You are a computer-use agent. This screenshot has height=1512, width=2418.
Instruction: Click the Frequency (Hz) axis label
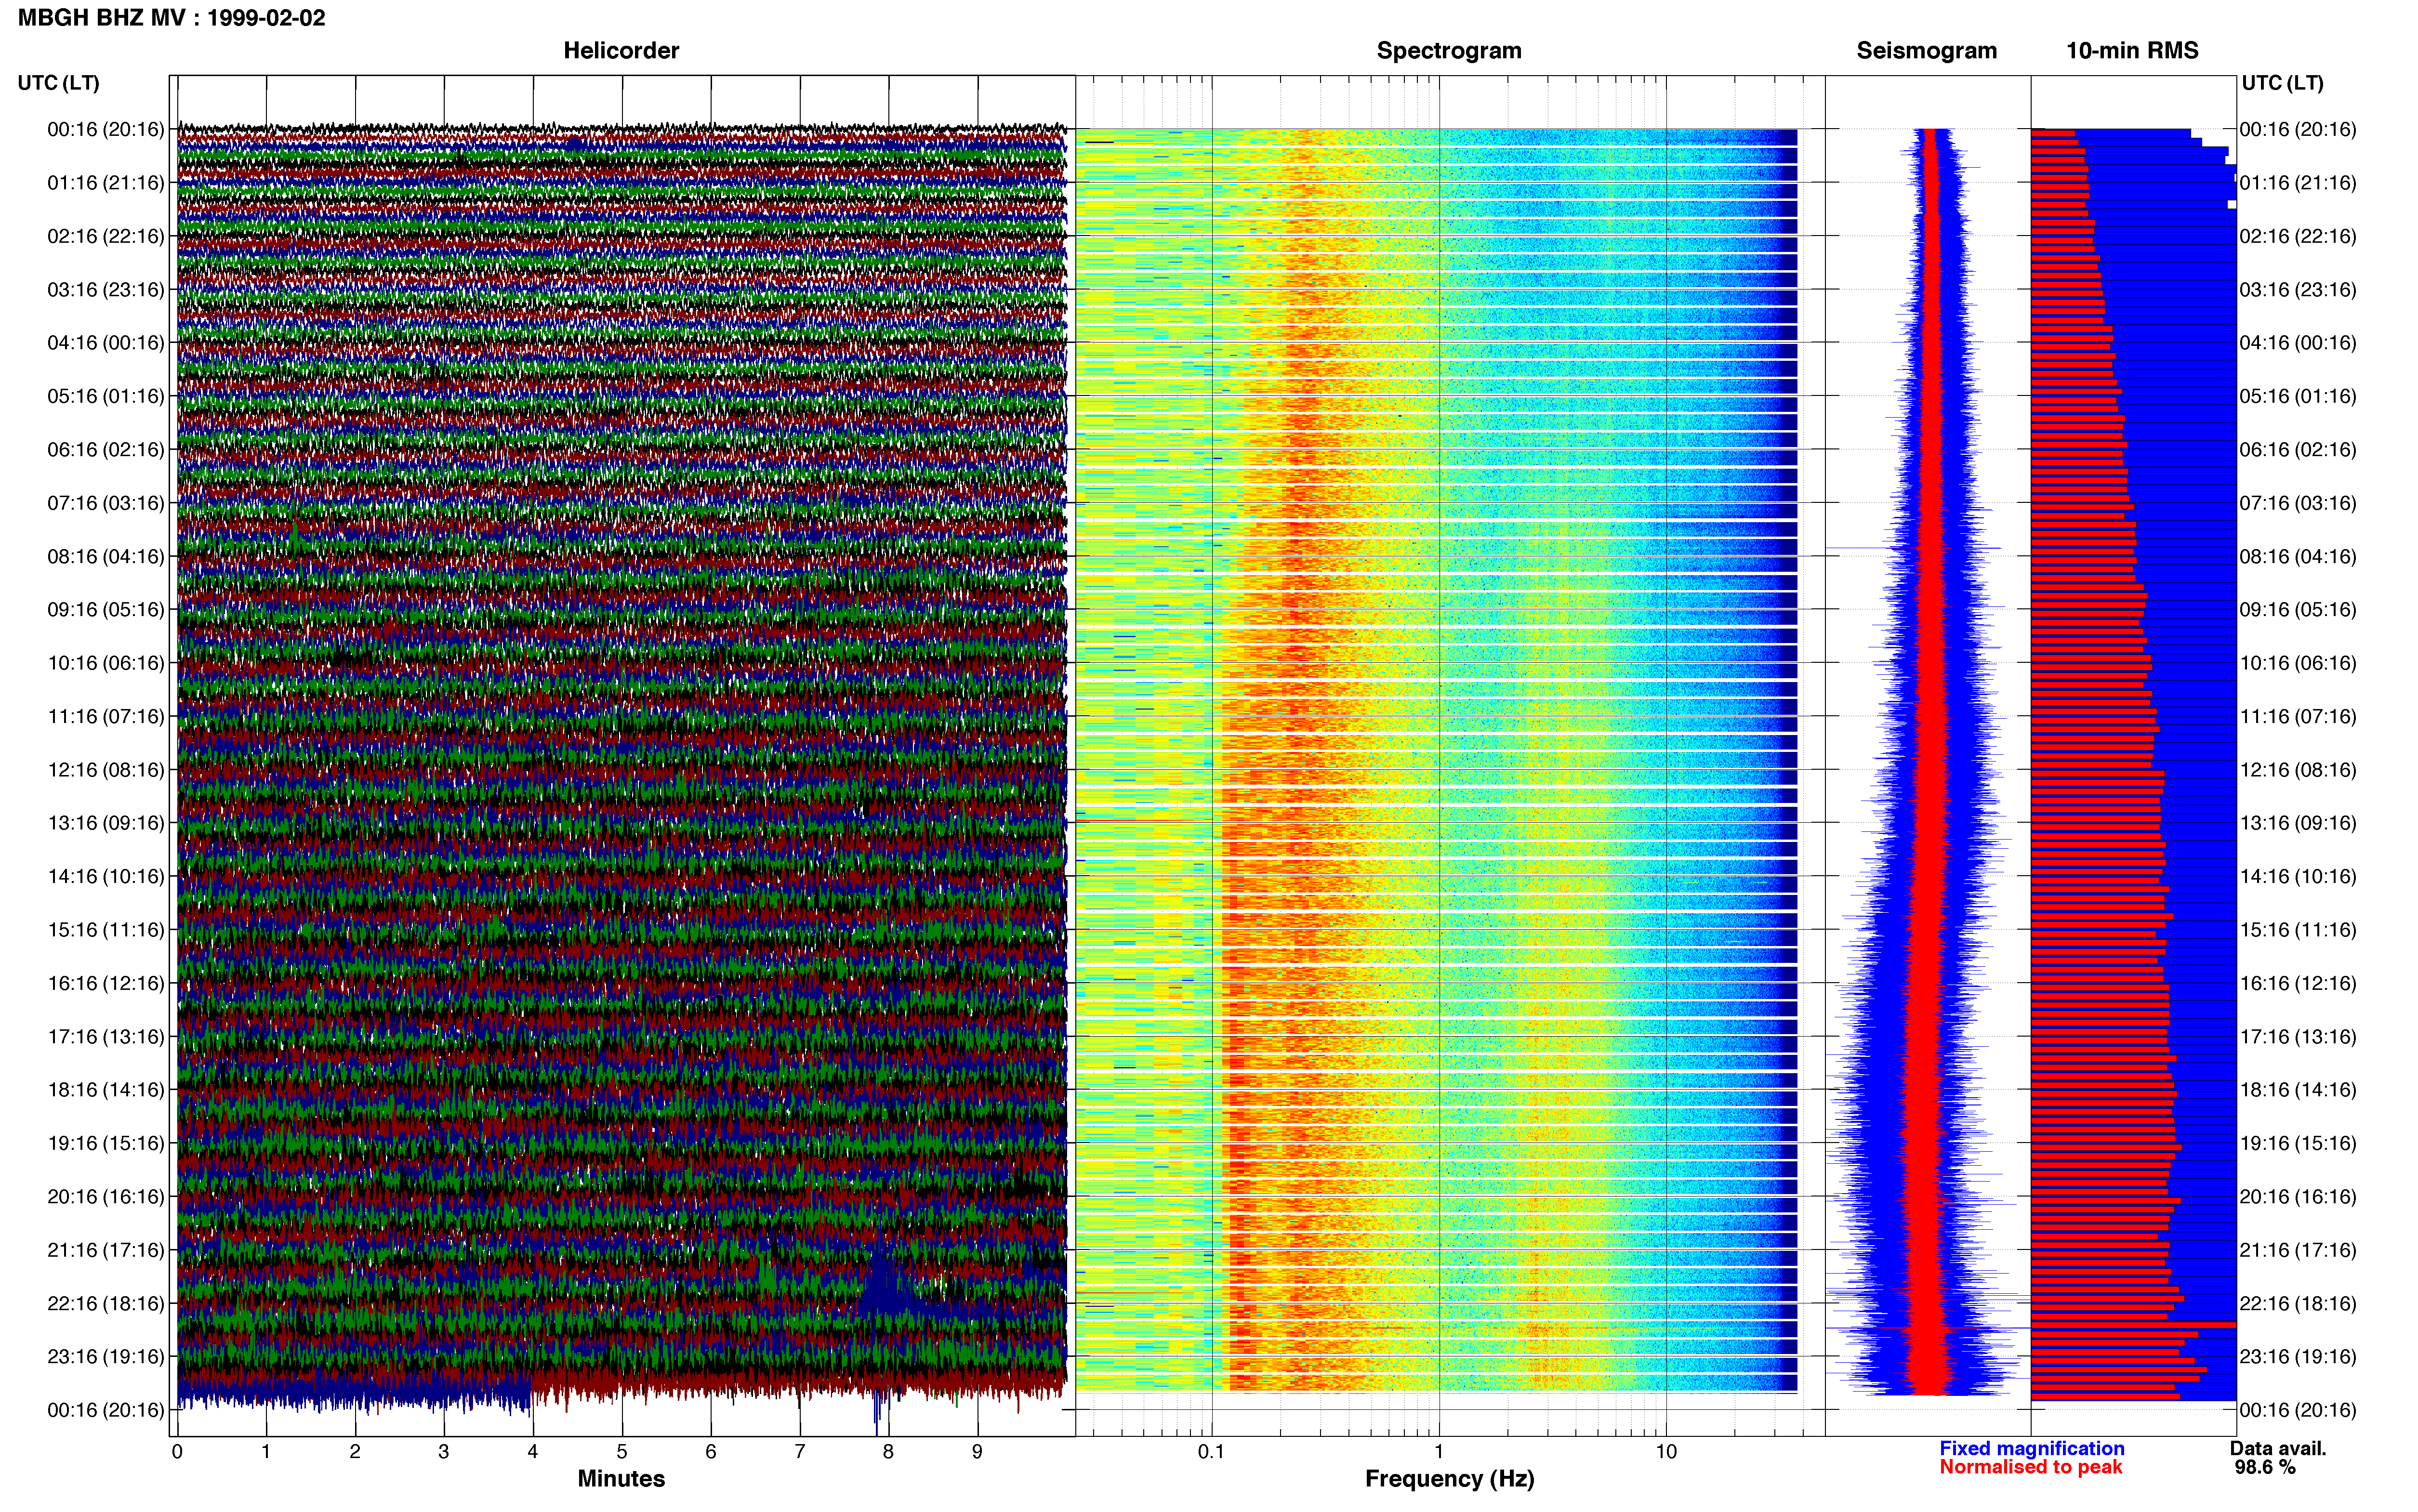pos(1449,1479)
